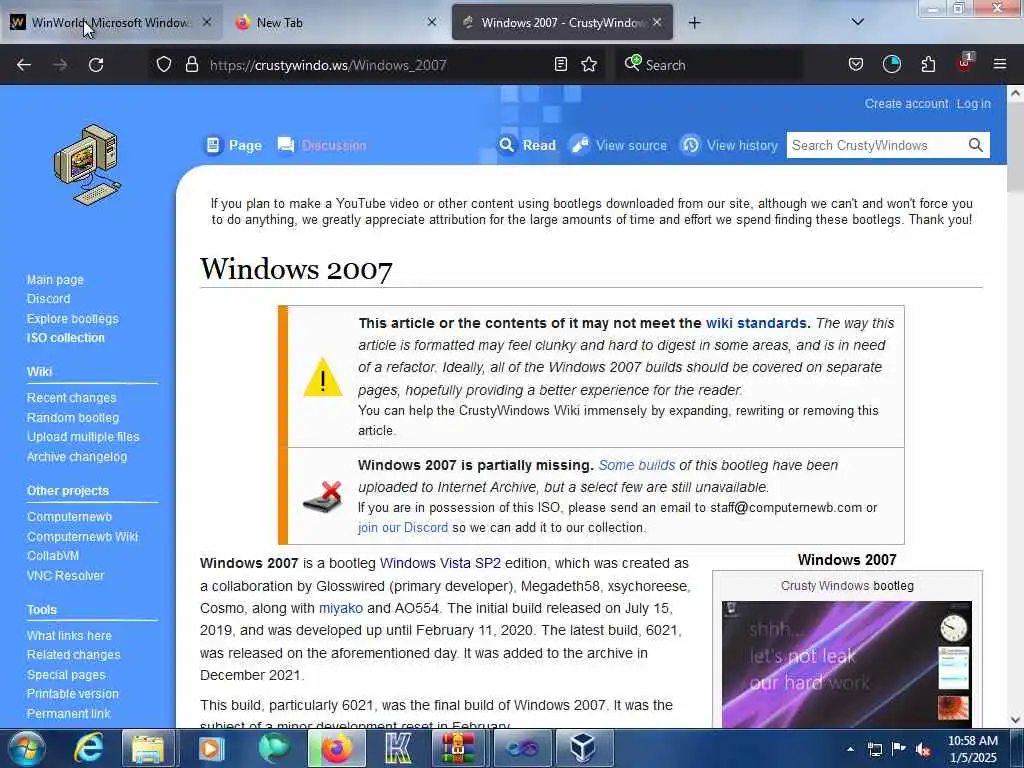Screen dimensions: 1024x768
Task: Open Windows Explorer folder icon in taskbar
Action: (148, 748)
